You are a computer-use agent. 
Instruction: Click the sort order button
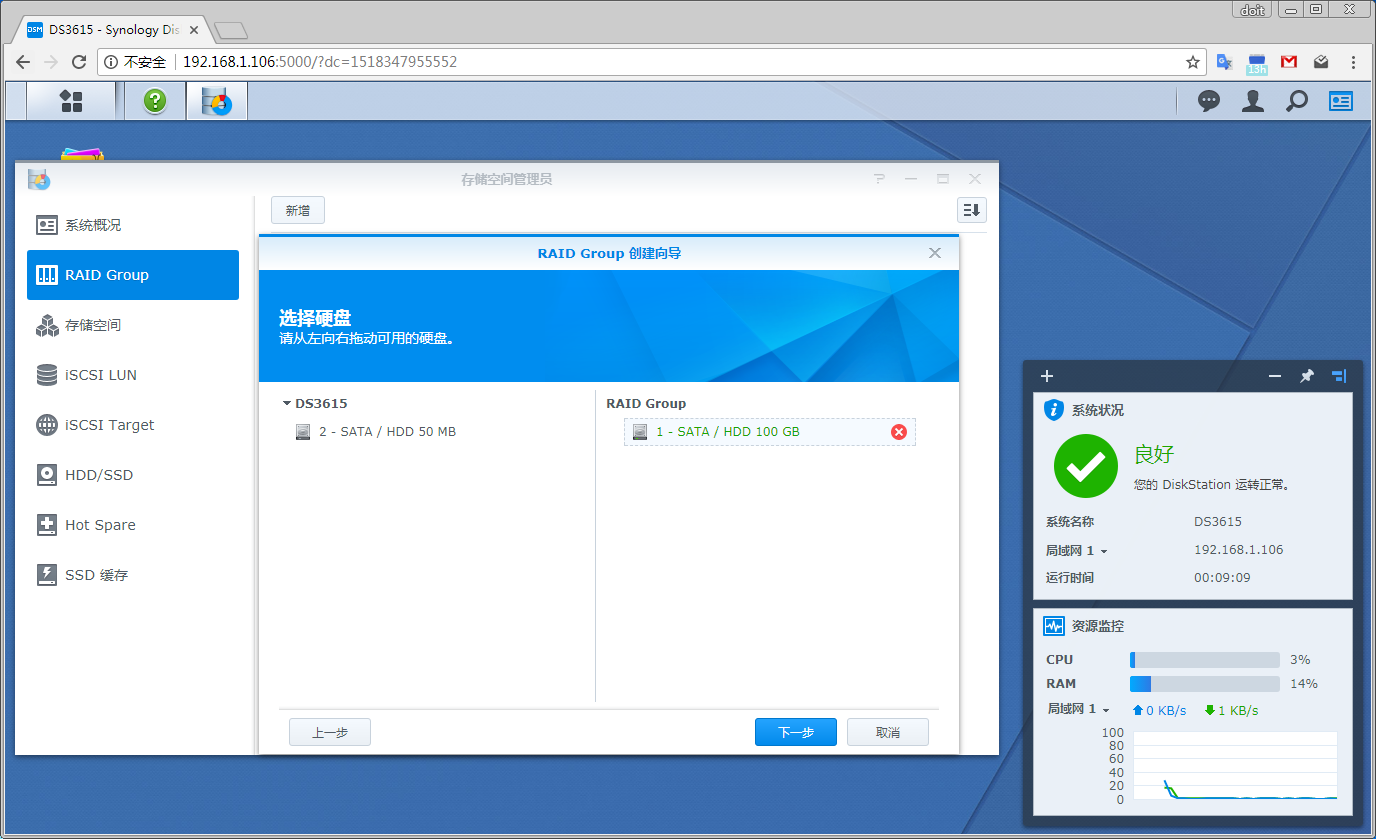coord(972,210)
